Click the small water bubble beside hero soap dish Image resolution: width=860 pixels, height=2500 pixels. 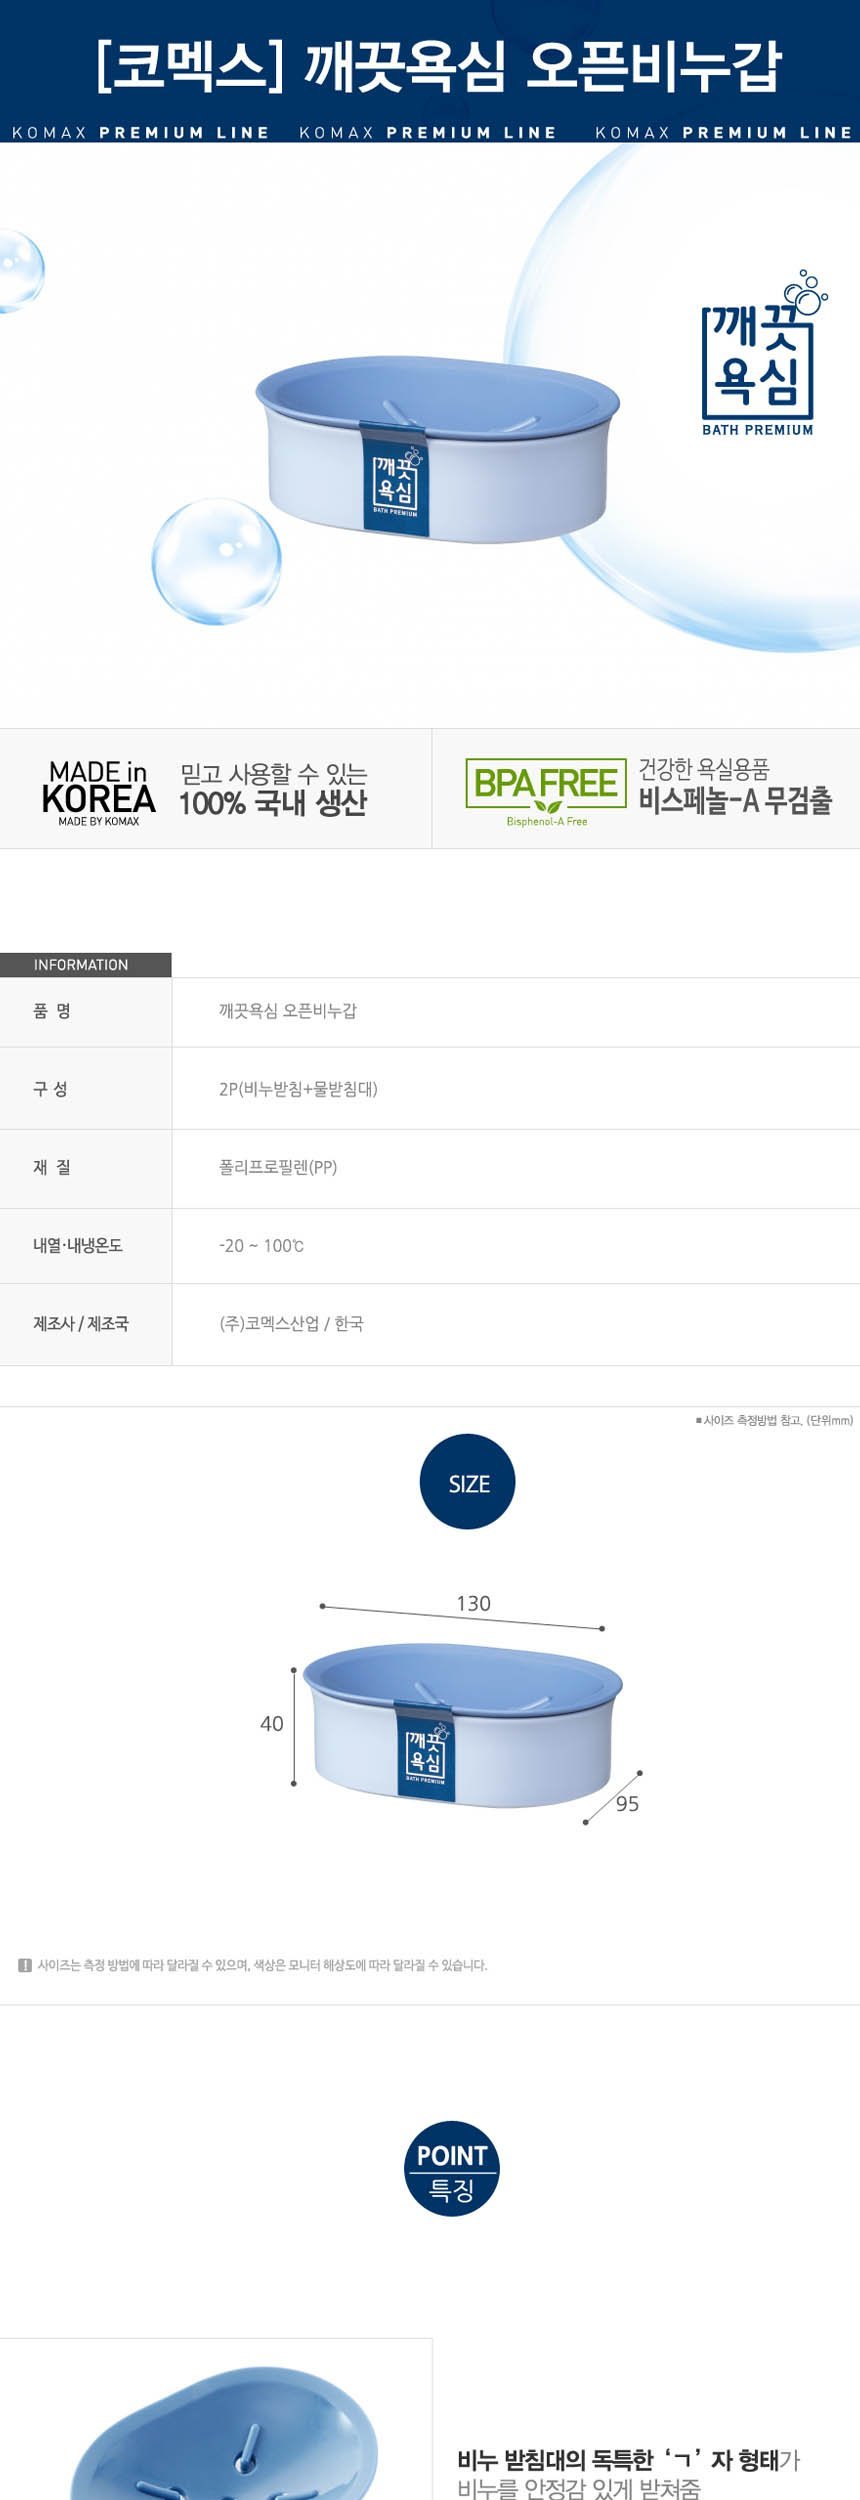[x=216, y=561]
